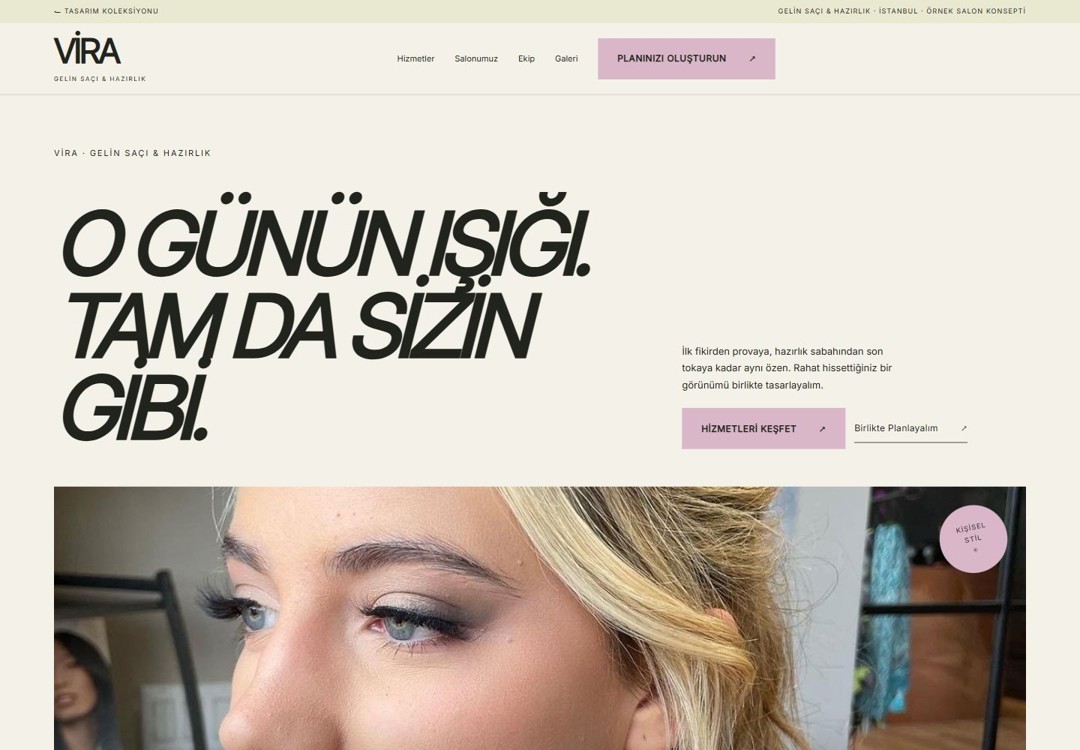Viewport: 1080px width, 750px height.
Task: Click the arrow icon in PLANINIZI OLUŞTURUN
Action: point(752,59)
